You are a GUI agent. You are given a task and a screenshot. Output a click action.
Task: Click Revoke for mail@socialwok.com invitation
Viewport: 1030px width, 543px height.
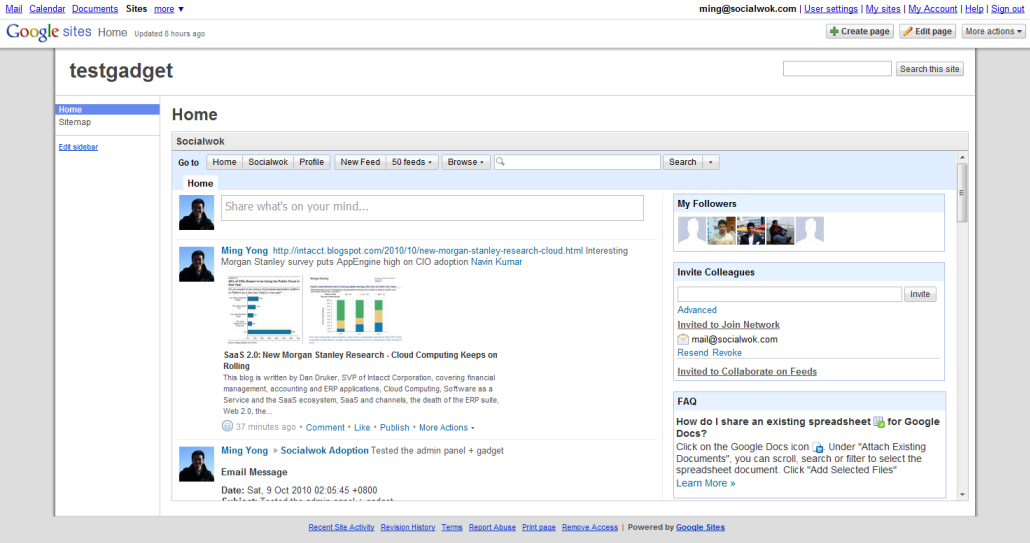coord(727,353)
